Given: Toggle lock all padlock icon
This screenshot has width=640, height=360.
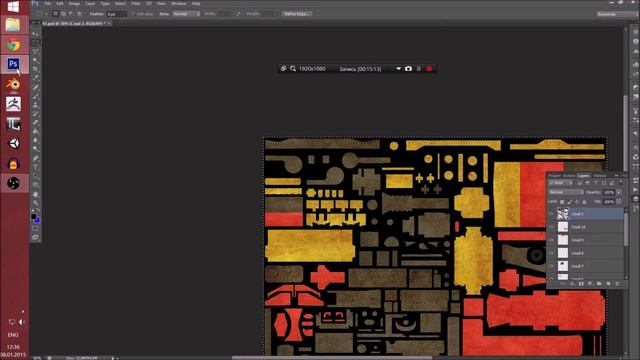Looking at the screenshot, I should 584,202.
